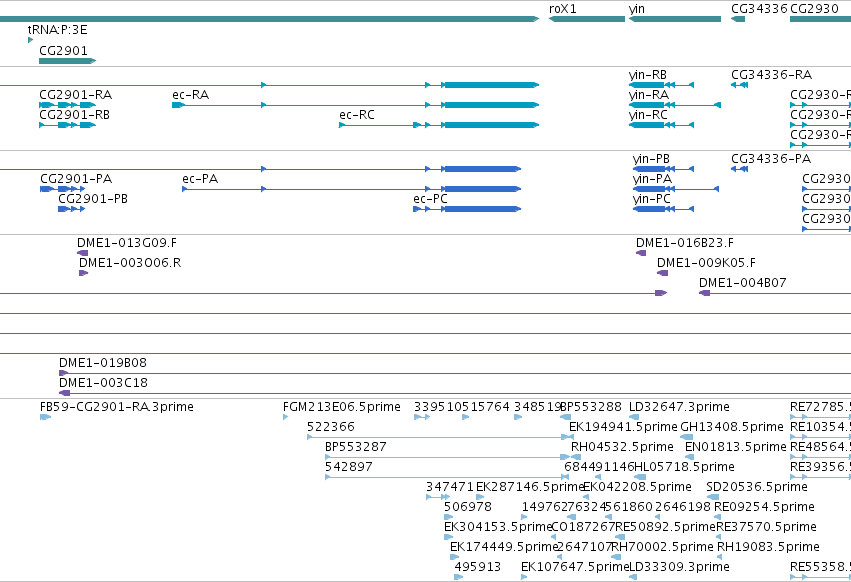Click EST EK304153.5prime
Image resolution: width=851 pixels, height=582 pixels.
click(448, 537)
